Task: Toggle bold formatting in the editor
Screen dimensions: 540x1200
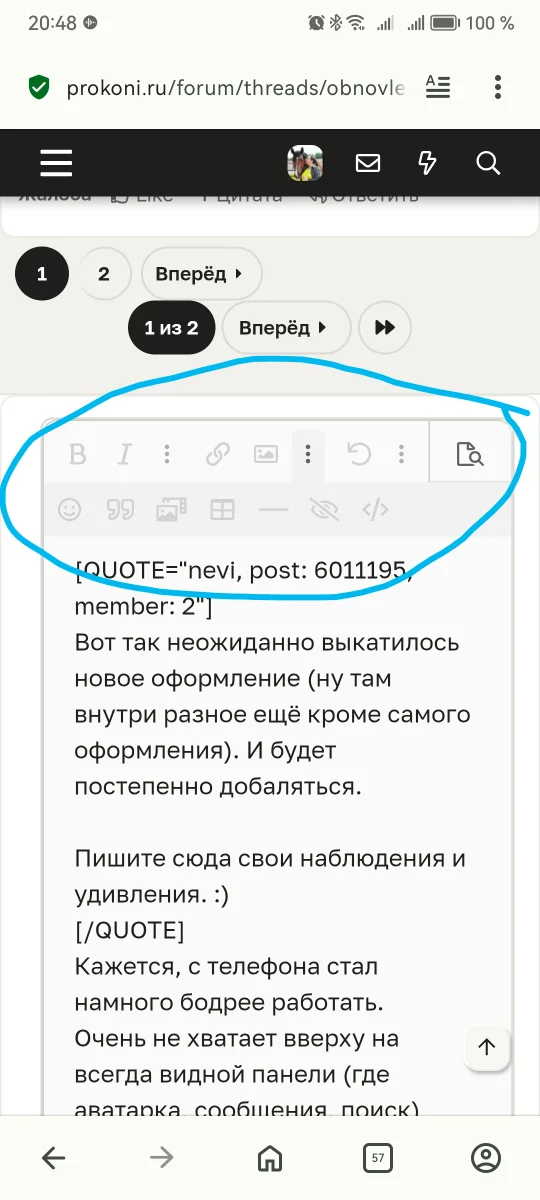Action: click(x=77, y=455)
